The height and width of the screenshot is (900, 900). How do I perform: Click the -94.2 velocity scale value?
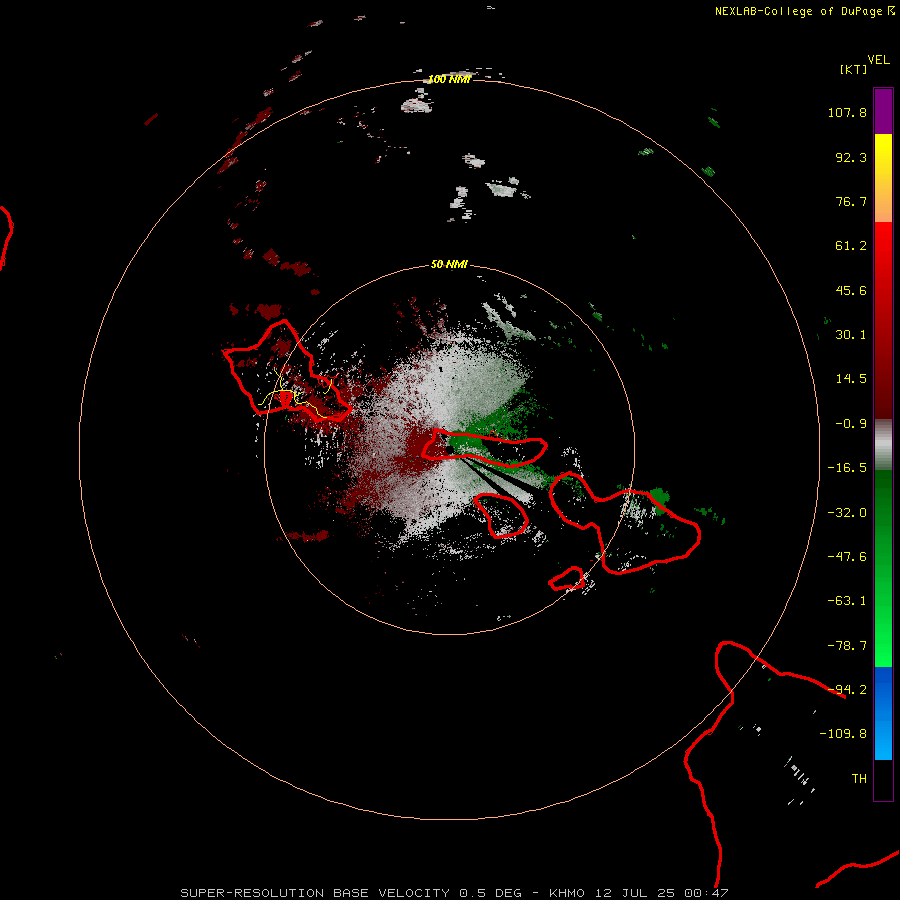(847, 690)
